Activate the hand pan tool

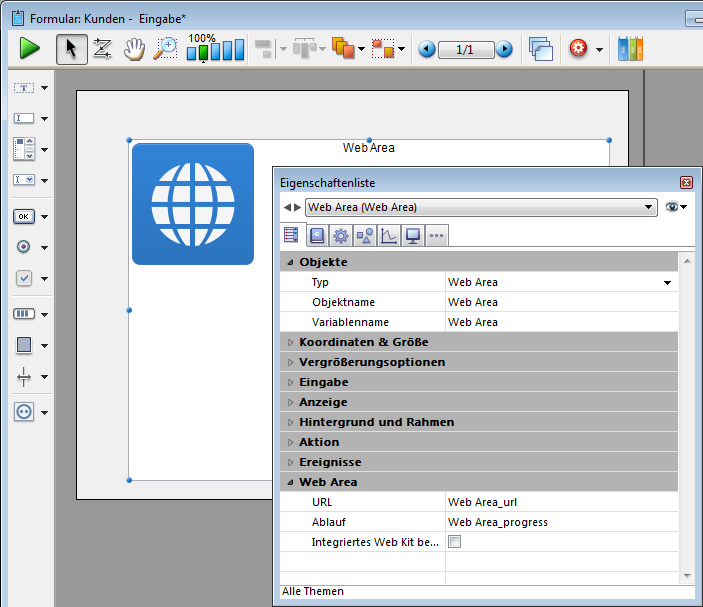(x=133, y=48)
